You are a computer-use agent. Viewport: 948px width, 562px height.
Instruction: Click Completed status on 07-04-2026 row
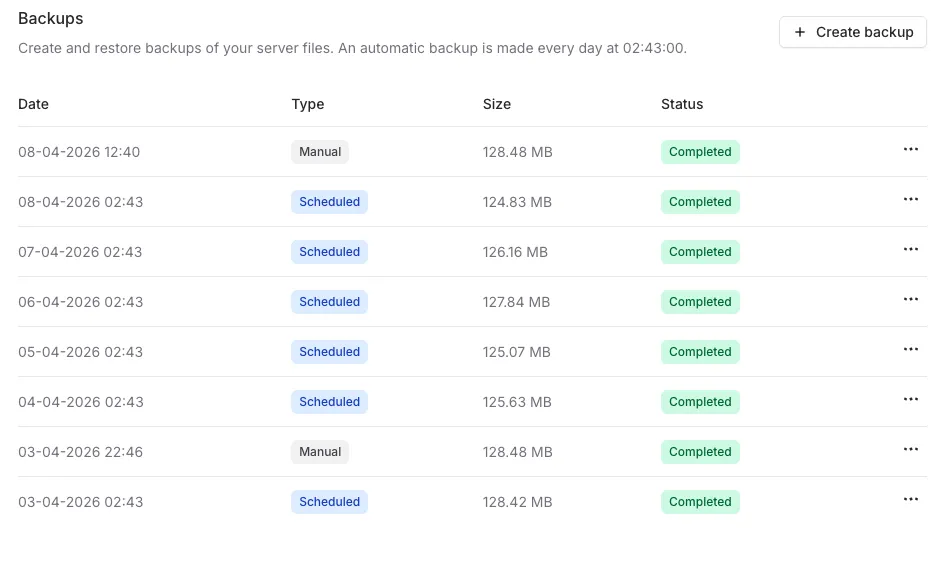pos(700,252)
